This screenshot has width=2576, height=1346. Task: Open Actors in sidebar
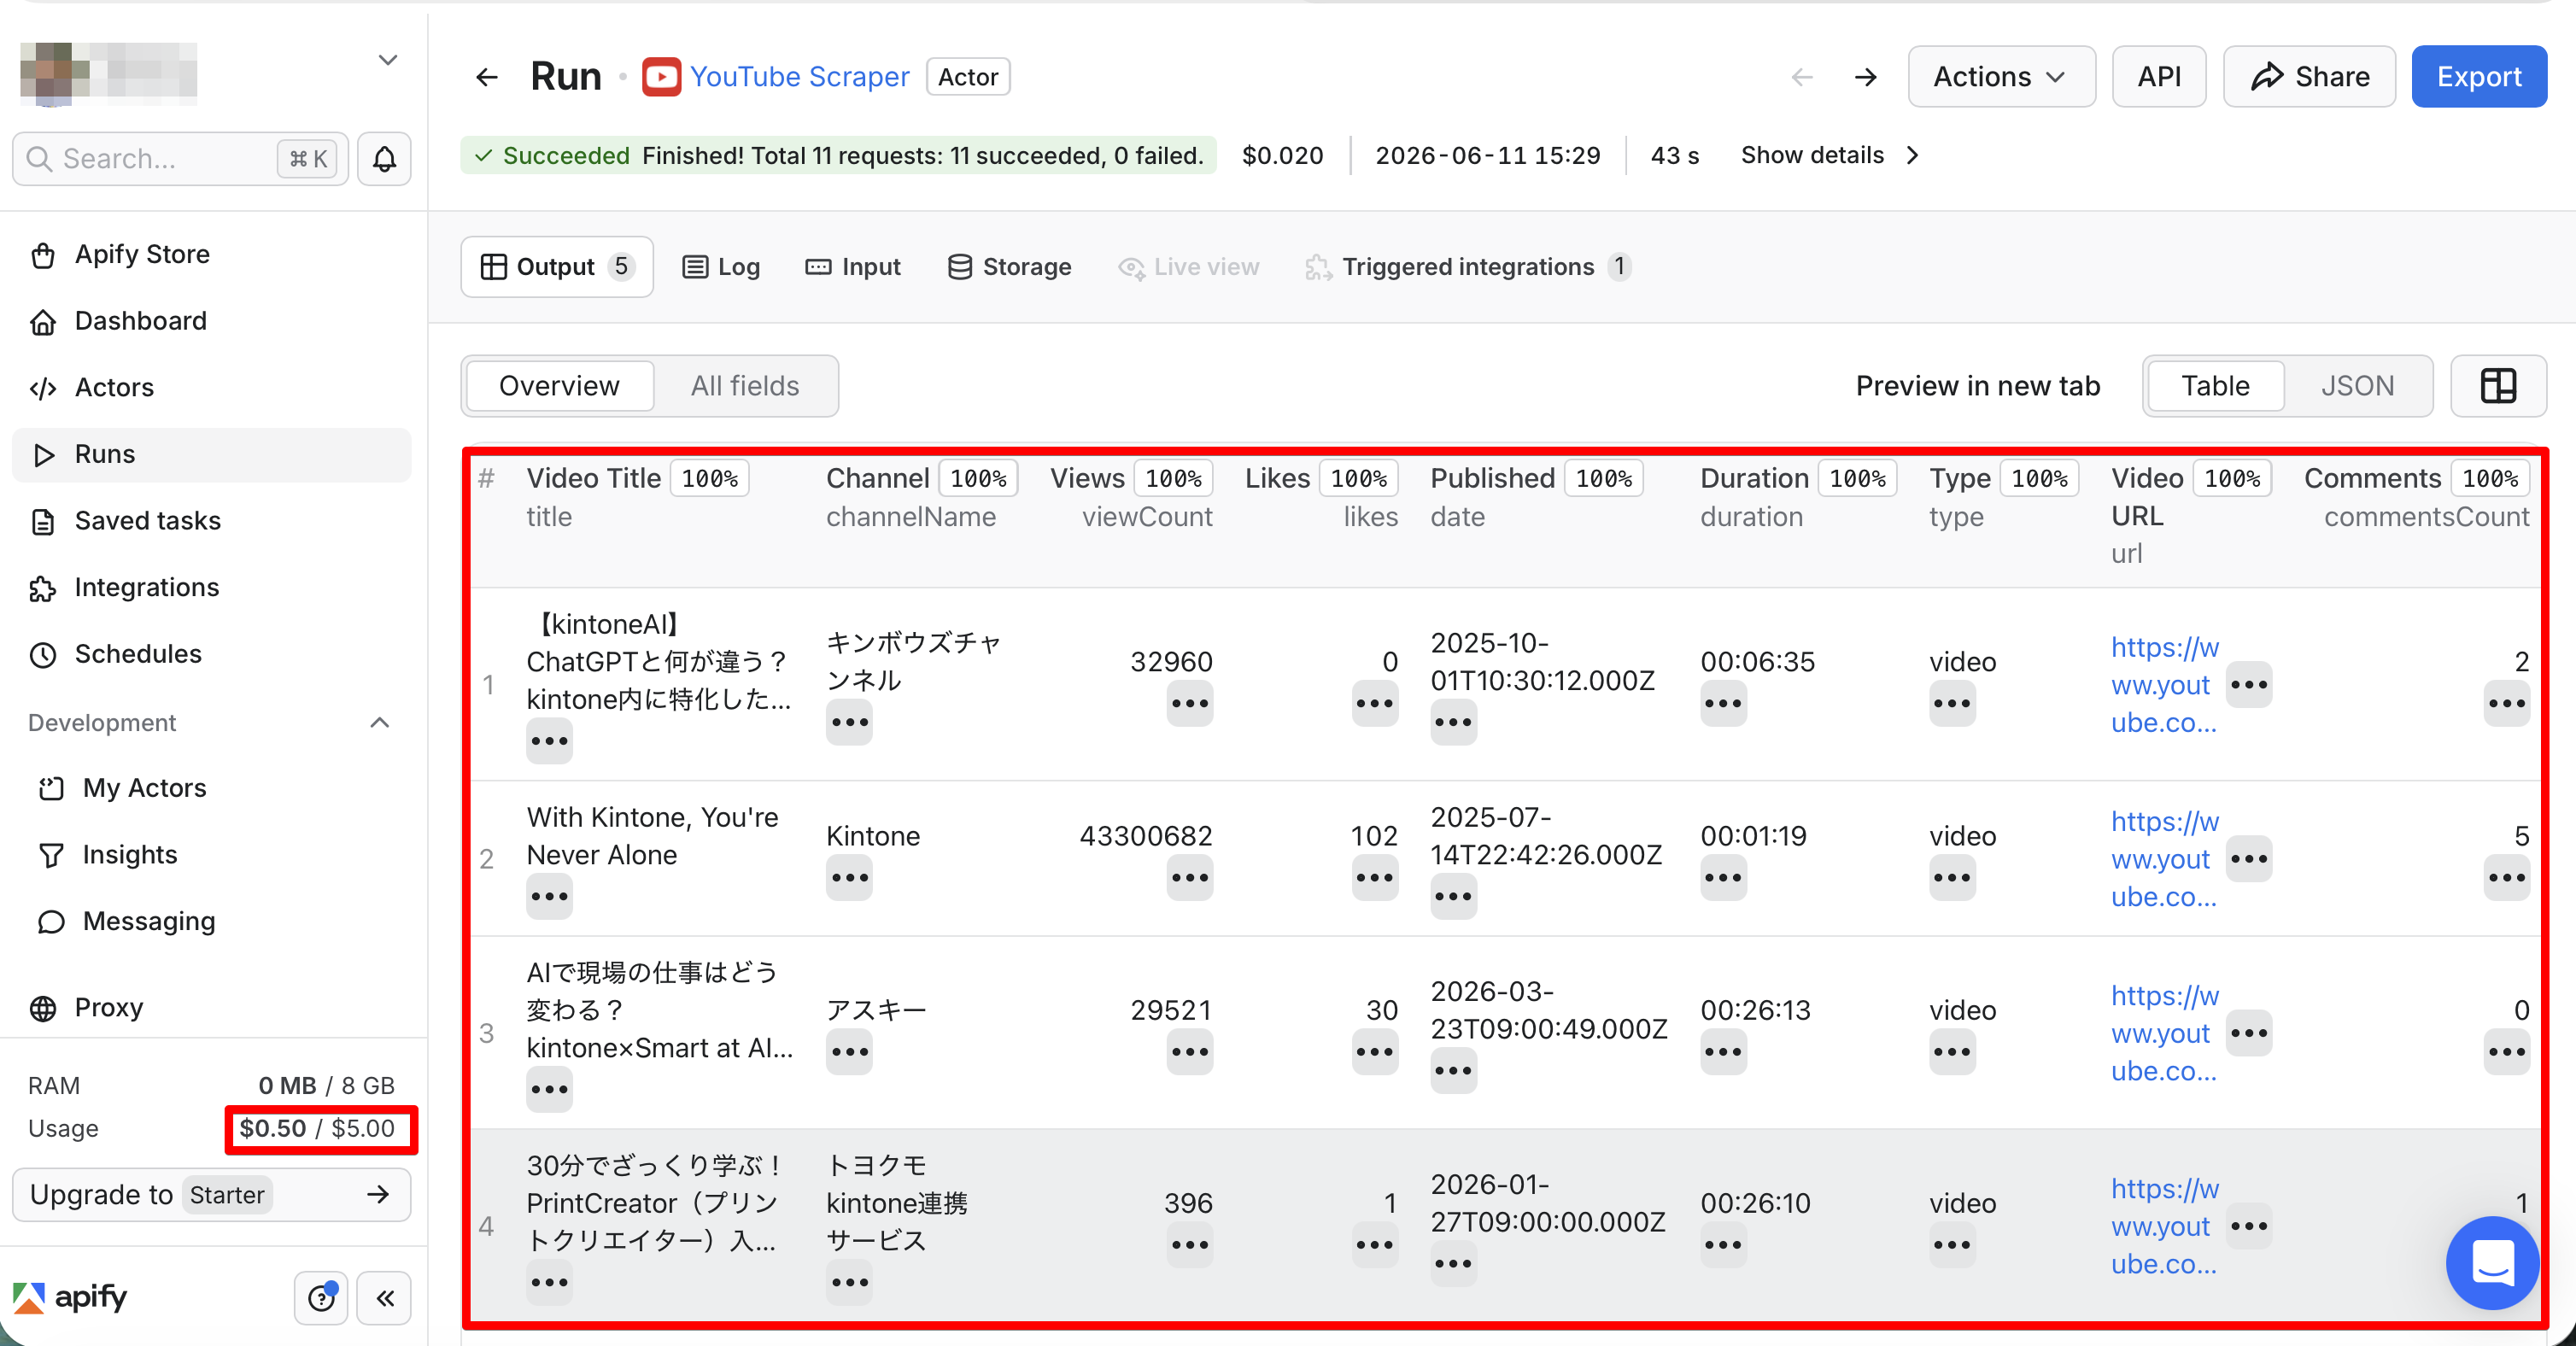[211, 388]
